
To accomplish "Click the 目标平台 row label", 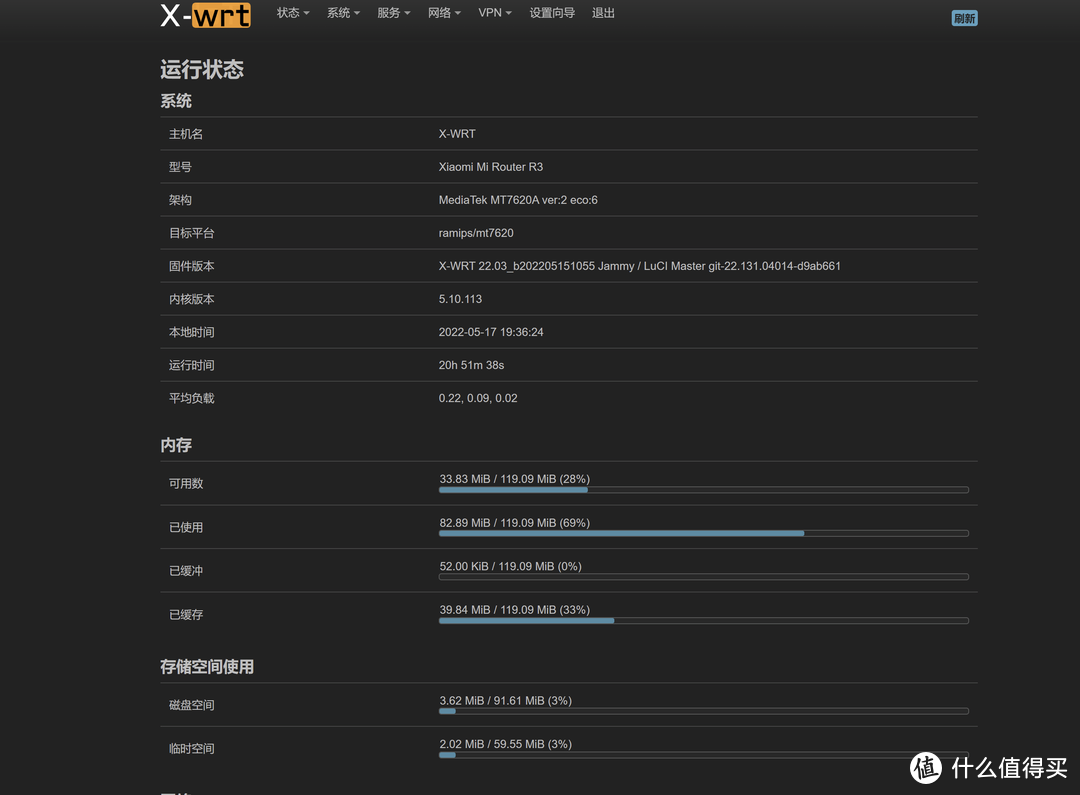I will (x=191, y=233).
